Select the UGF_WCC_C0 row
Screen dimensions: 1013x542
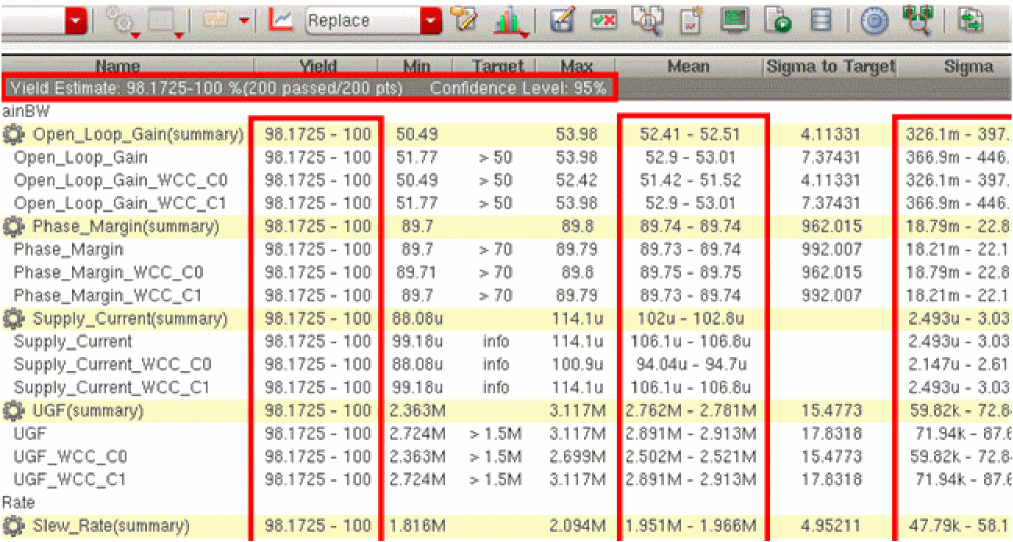coord(506,457)
